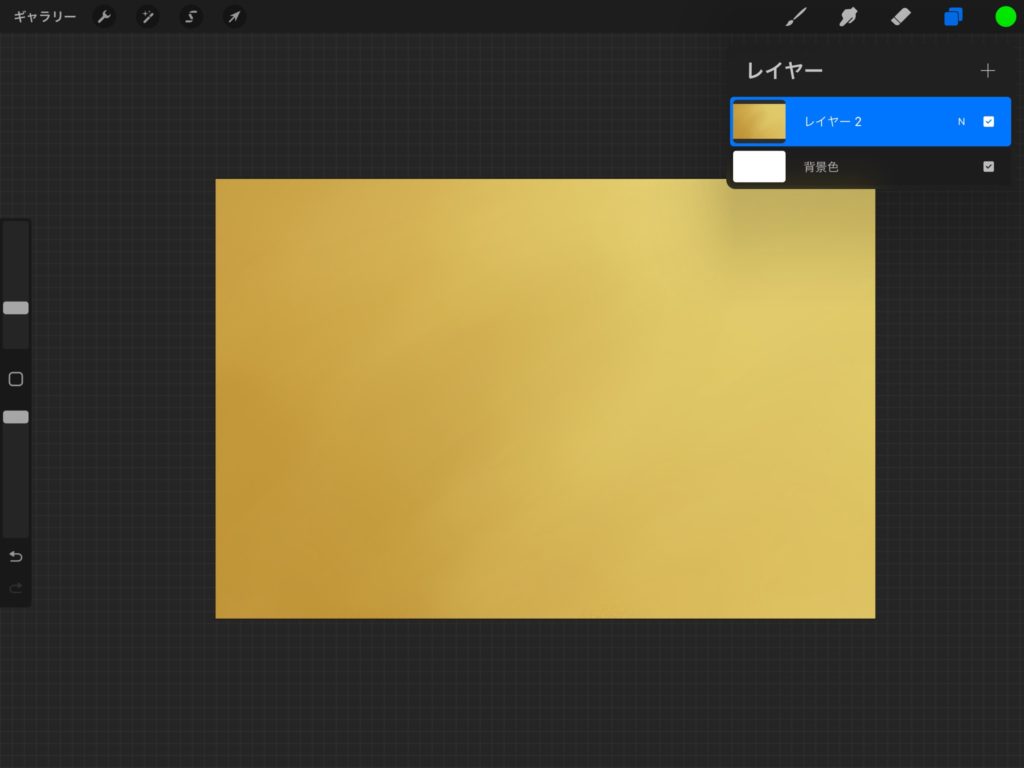Hide レイヤー 2 using its checkbox

(988, 122)
